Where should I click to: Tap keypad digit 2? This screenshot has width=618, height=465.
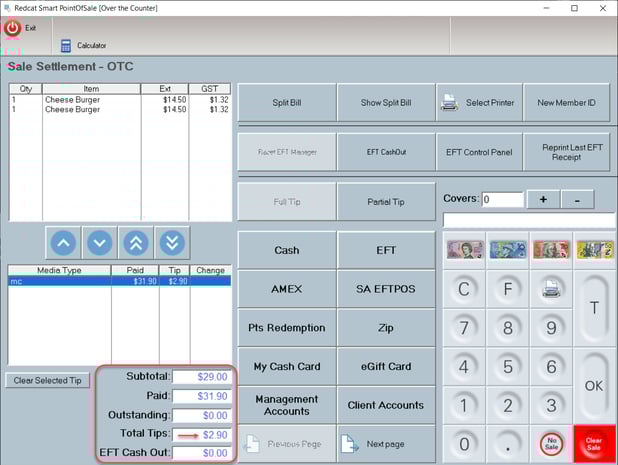click(x=508, y=405)
